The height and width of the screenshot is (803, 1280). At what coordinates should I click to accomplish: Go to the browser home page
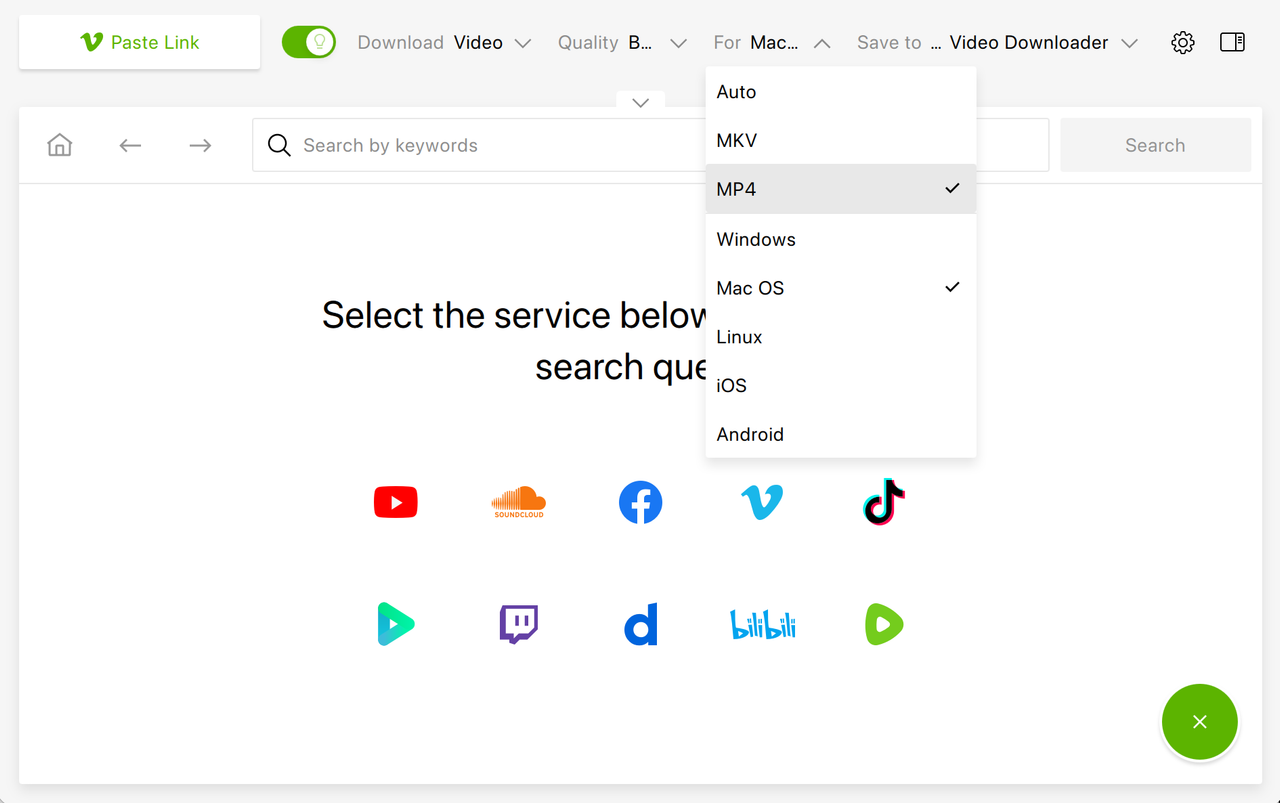click(x=60, y=145)
